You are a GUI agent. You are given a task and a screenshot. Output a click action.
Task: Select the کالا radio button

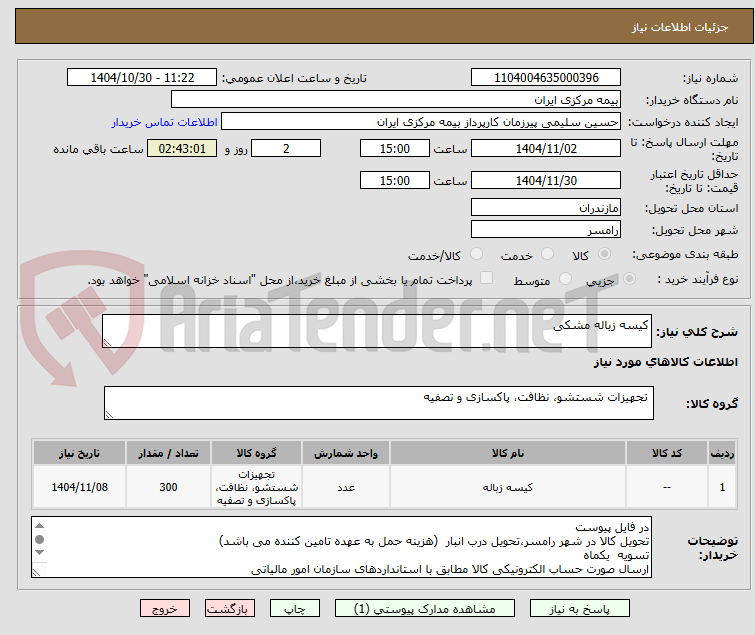[x=604, y=254]
